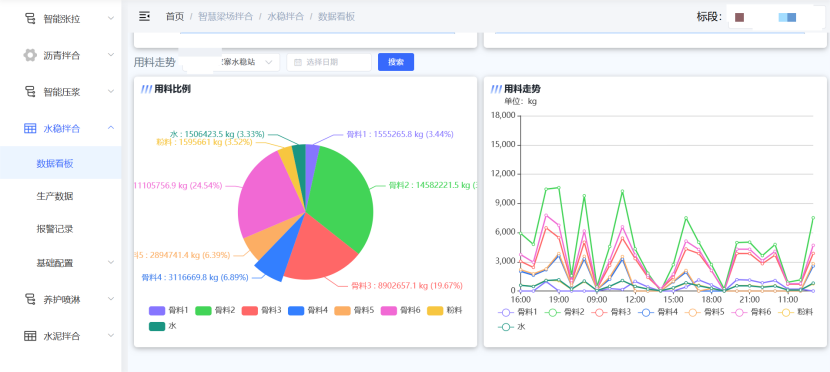Toggle 骨料5 series in line chart legend
Image resolution: width=830 pixels, height=372 pixels.
[x=703, y=313]
